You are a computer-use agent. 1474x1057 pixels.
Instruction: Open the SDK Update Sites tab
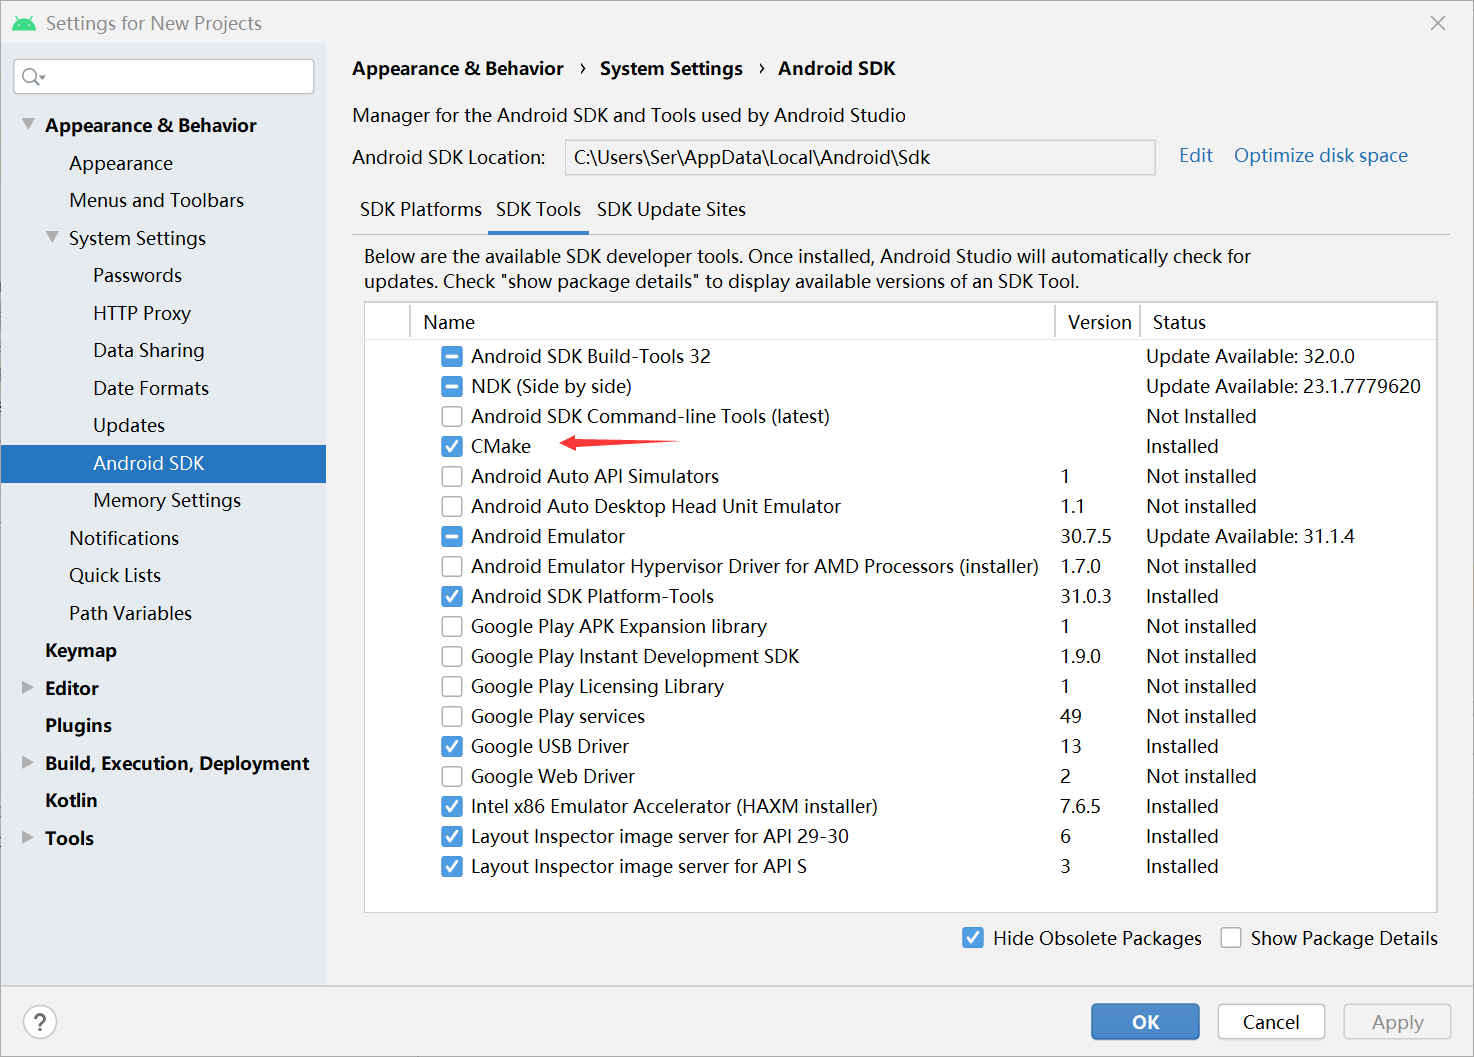(671, 209)
